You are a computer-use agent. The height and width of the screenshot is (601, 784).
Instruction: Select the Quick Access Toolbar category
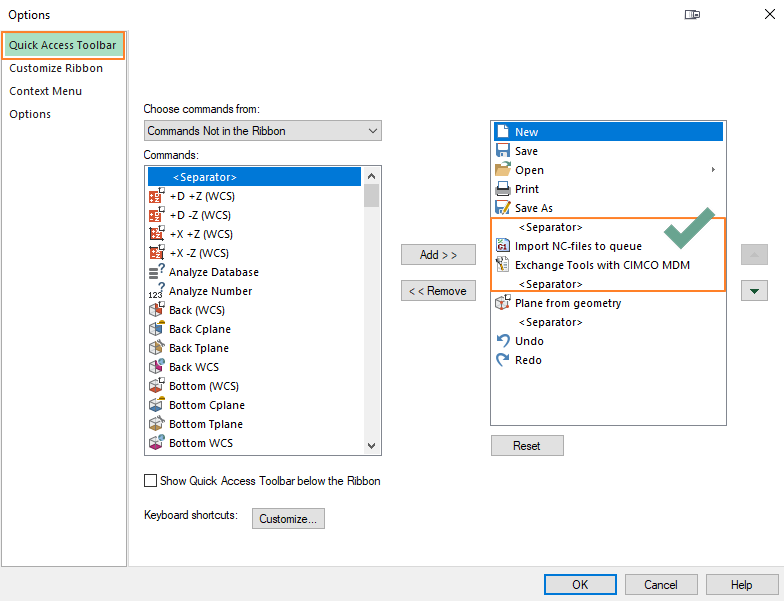click(63, 45)
